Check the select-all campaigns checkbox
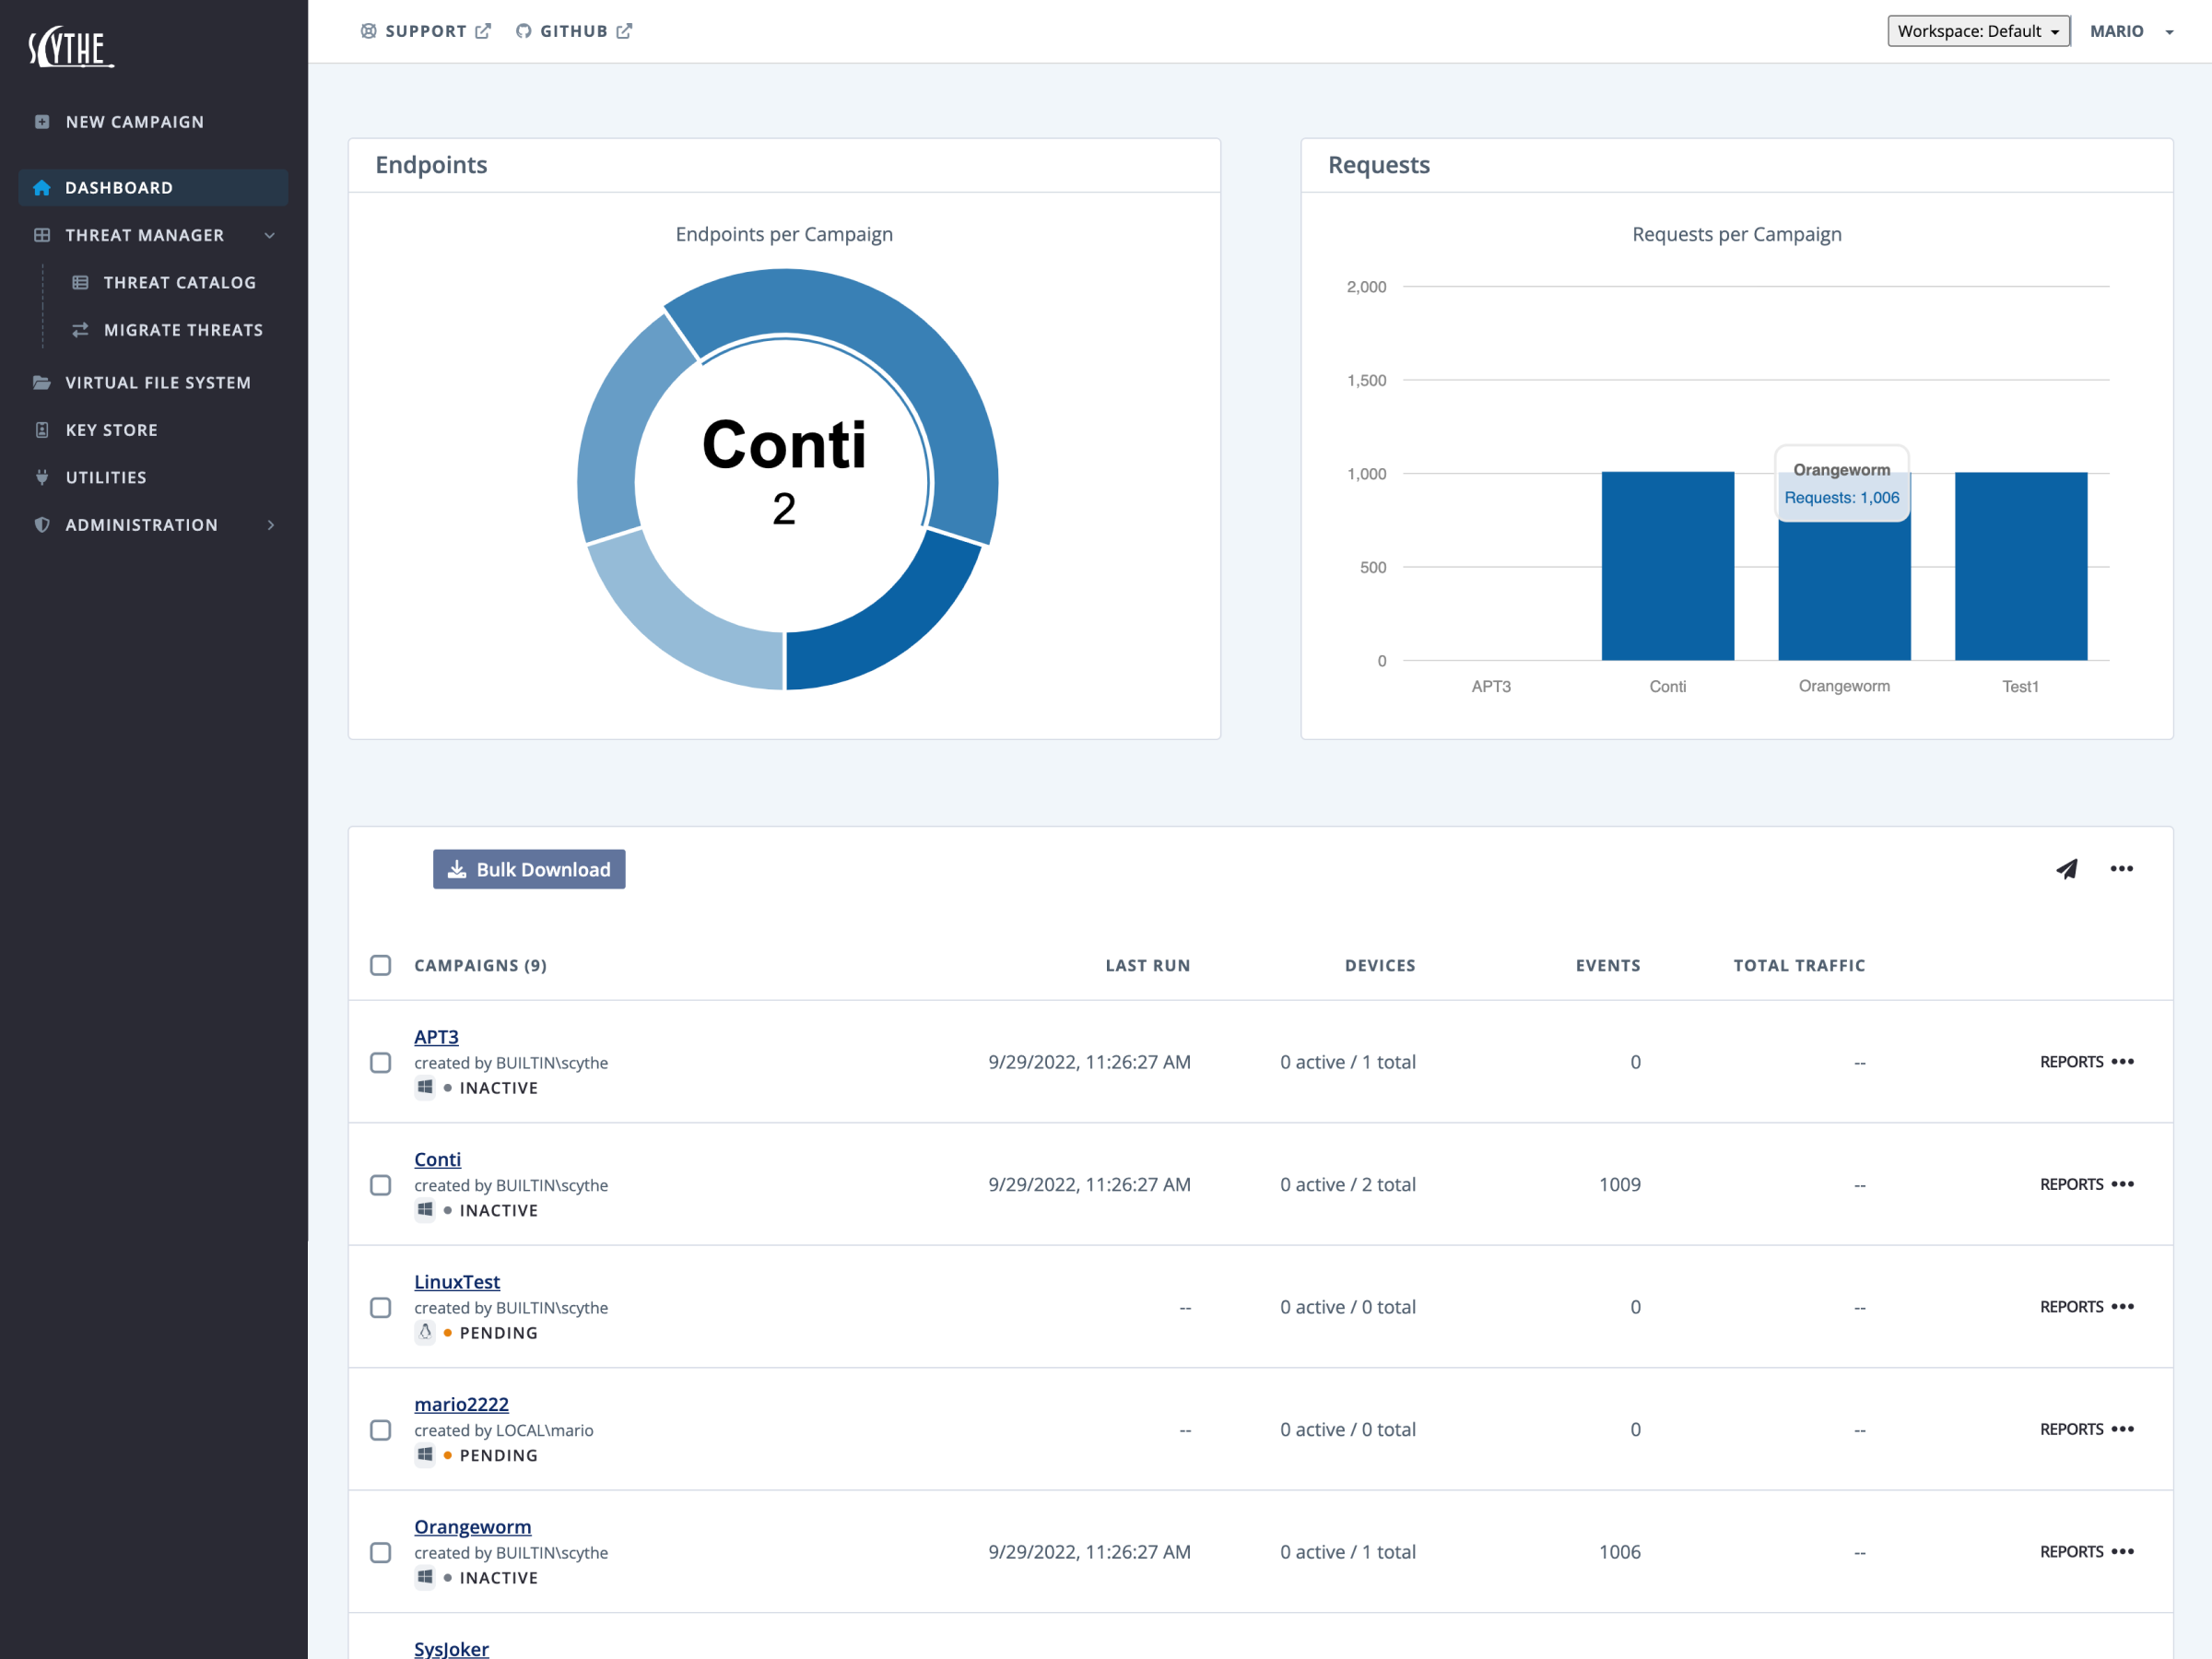 [380, 965]
